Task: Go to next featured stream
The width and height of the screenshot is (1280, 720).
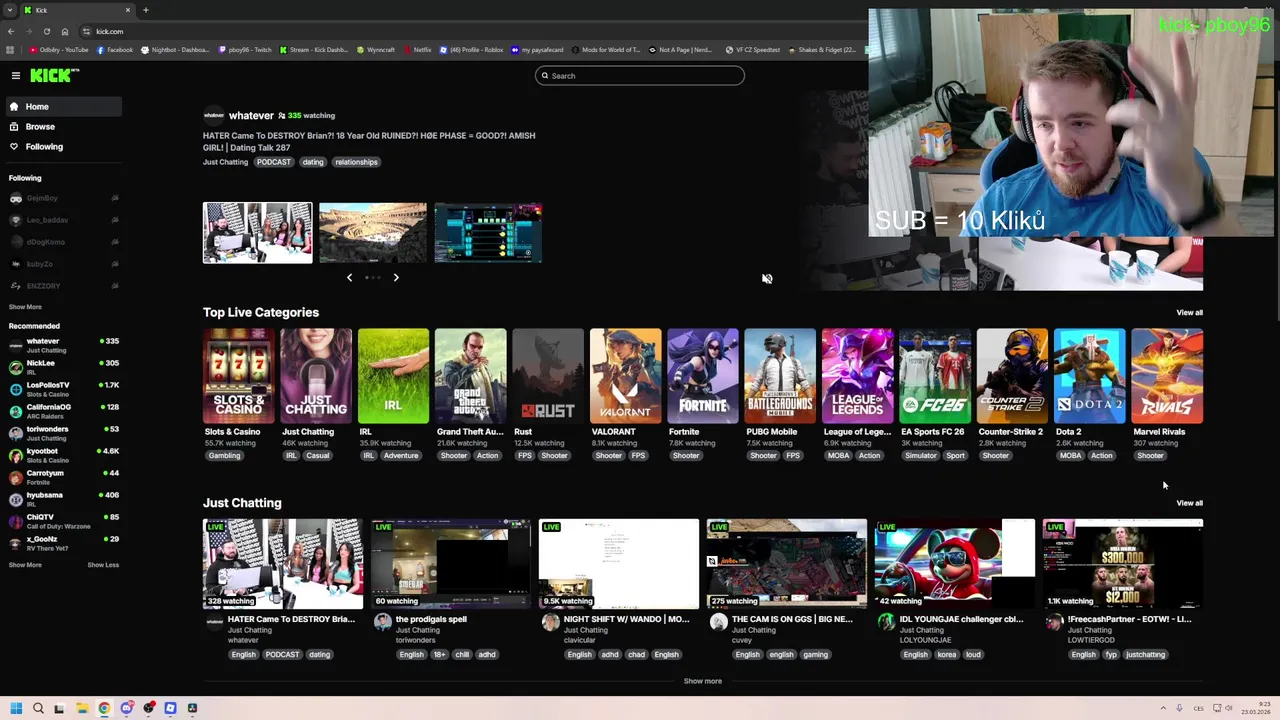Action: pyautogui.click(x=396, y=277)
